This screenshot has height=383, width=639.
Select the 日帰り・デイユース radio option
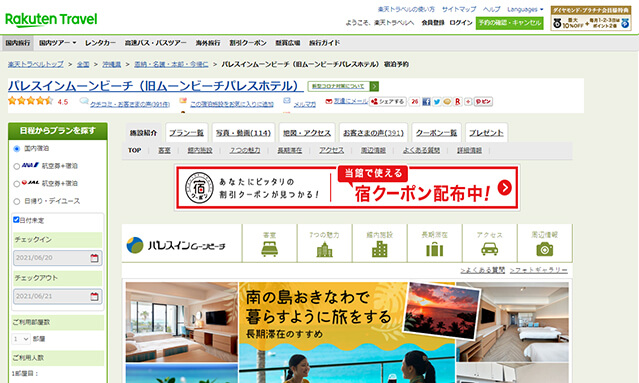[x=17, y=201]
